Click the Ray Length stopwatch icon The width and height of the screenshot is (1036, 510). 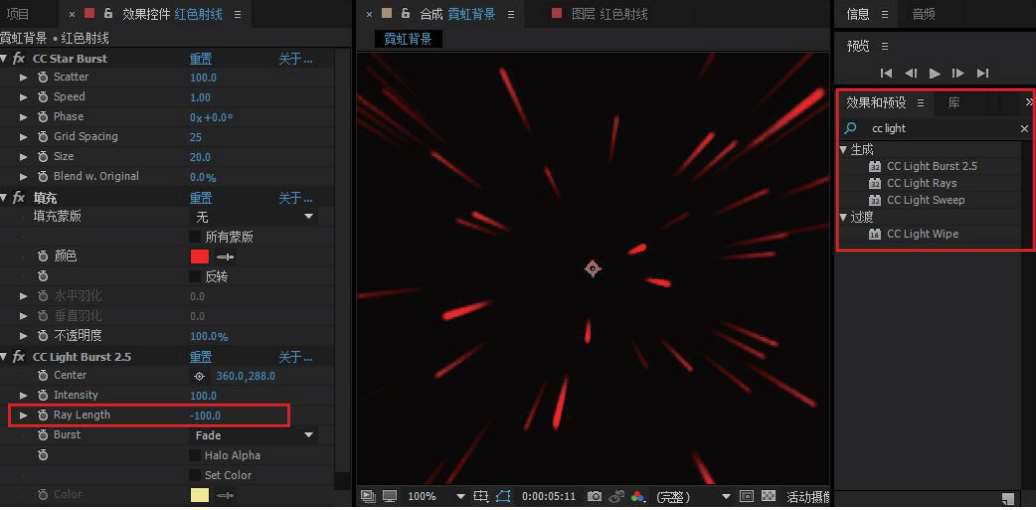(x=43, y=415)
